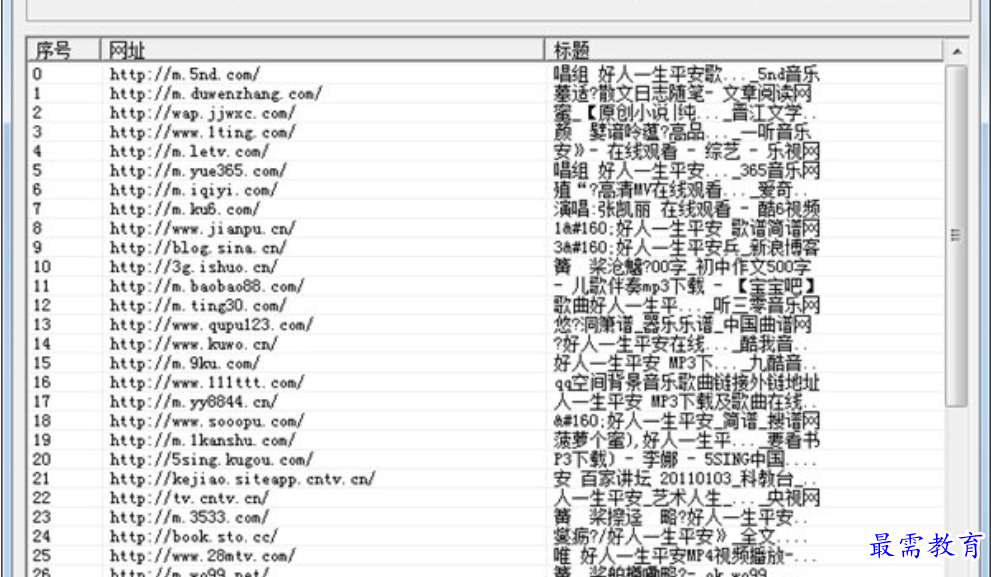Viewport: 991px width, 577px height.
Task: Select row with http://www.111ttt.com/
Action: pos(485,382)
